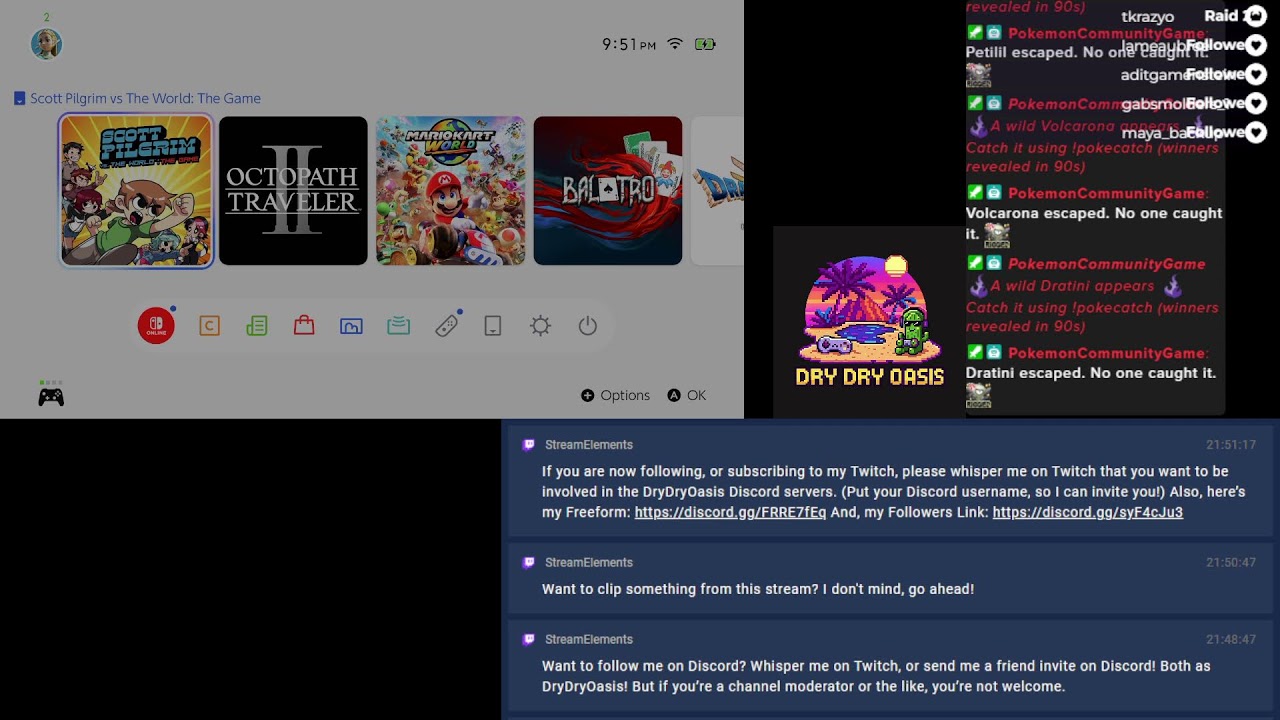Click the 'Volcarona escaped. No one caught it.' message
Screen dimensions: 1280x720
[1094, 222]
